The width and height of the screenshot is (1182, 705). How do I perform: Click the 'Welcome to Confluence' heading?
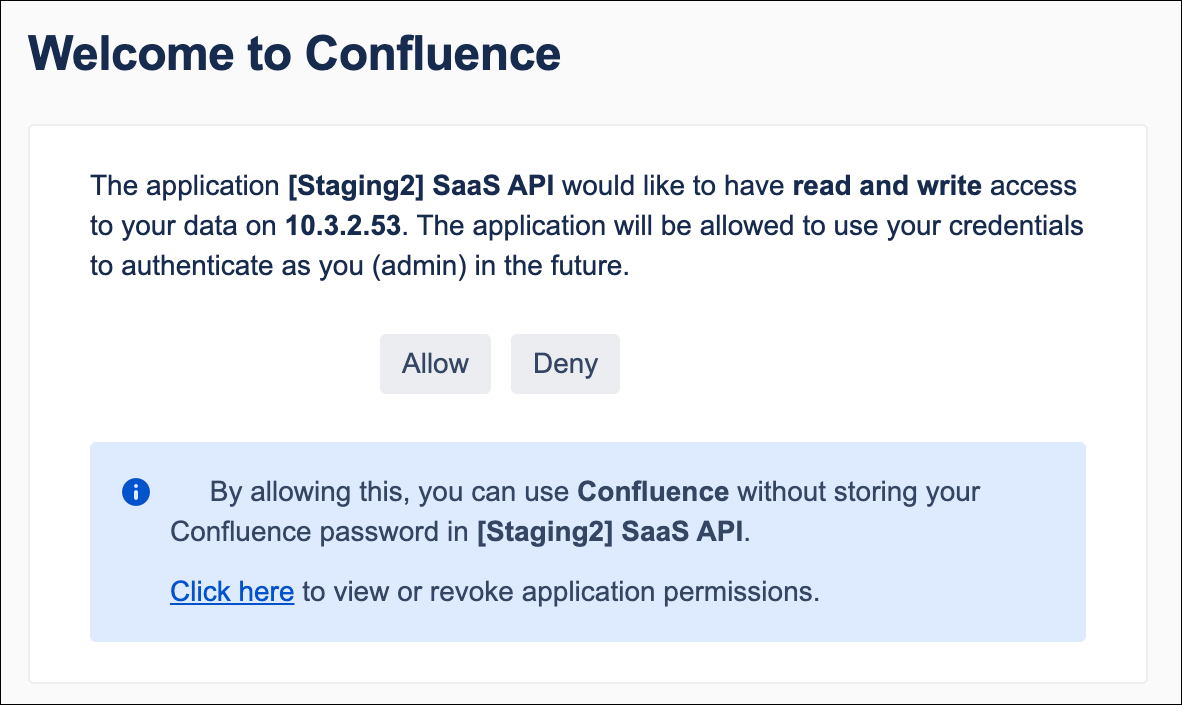296,54
